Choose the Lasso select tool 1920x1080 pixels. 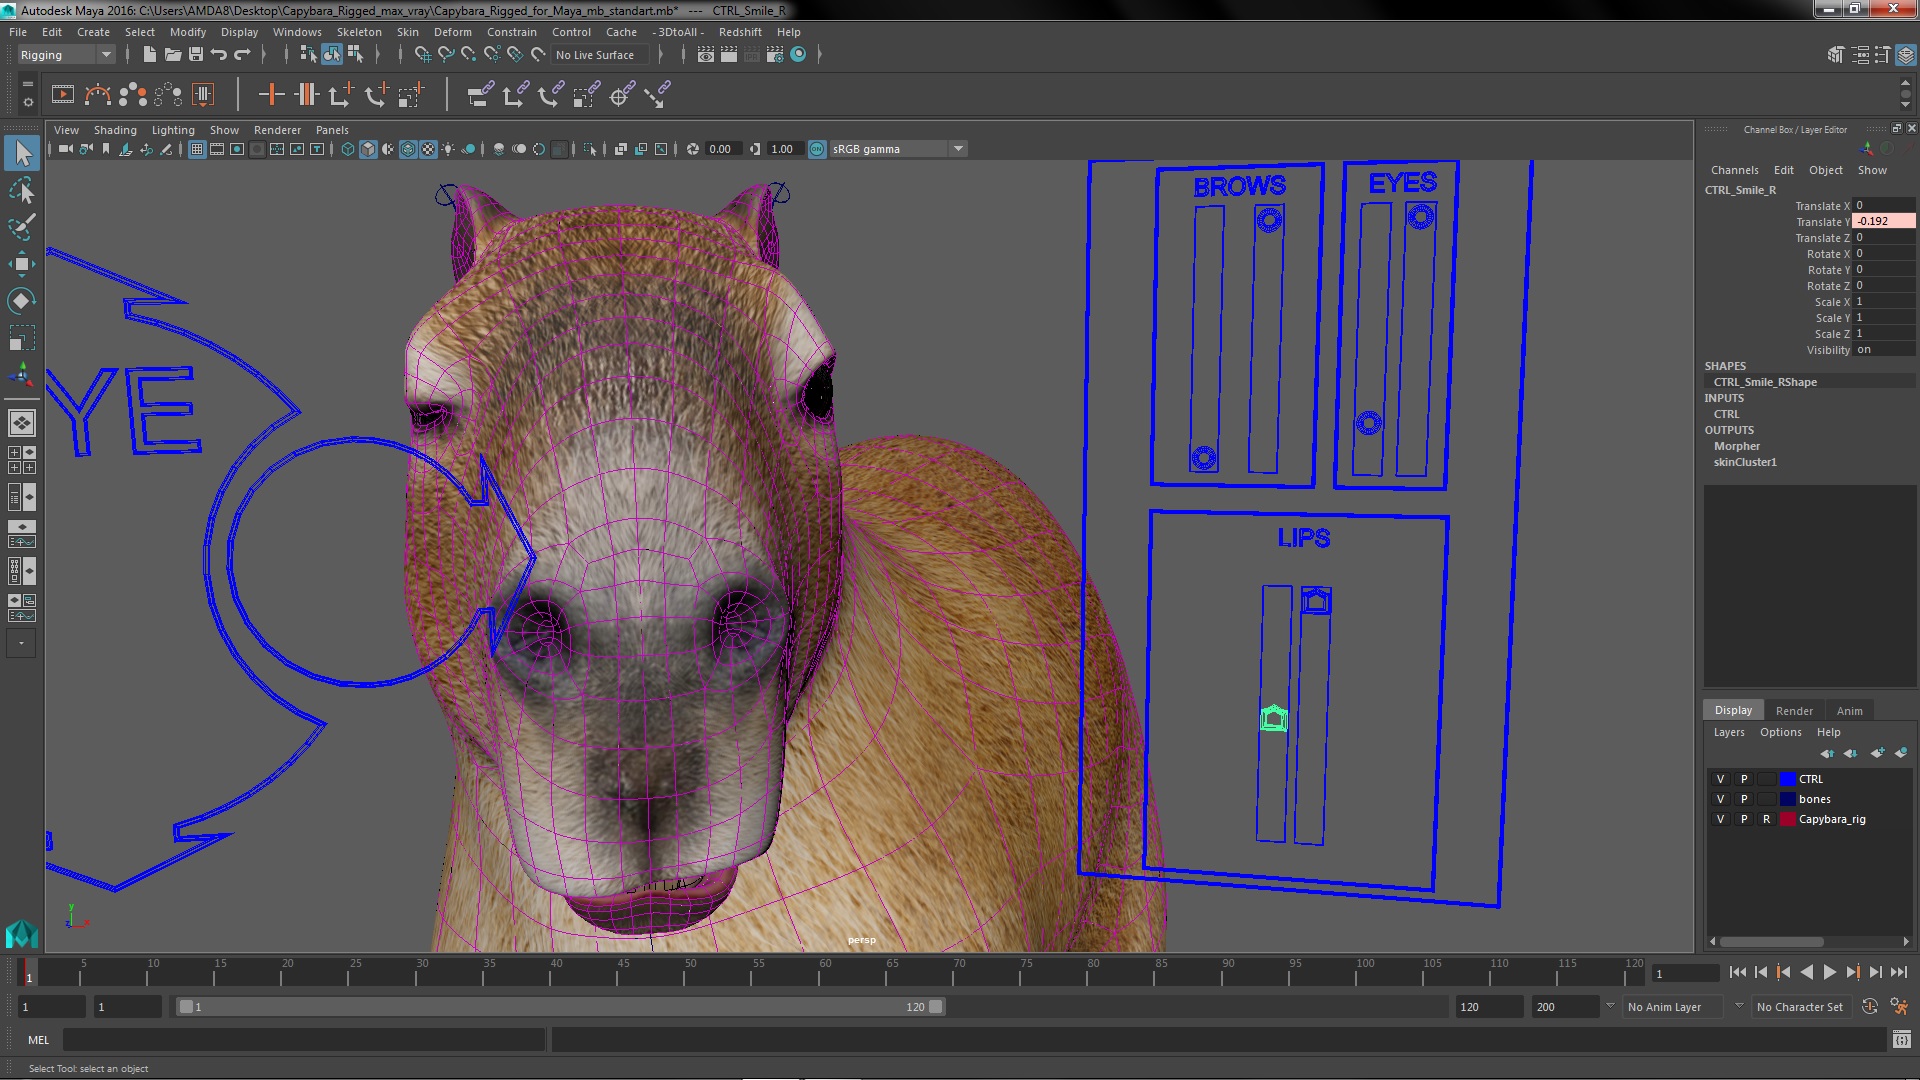pos(22,190)
